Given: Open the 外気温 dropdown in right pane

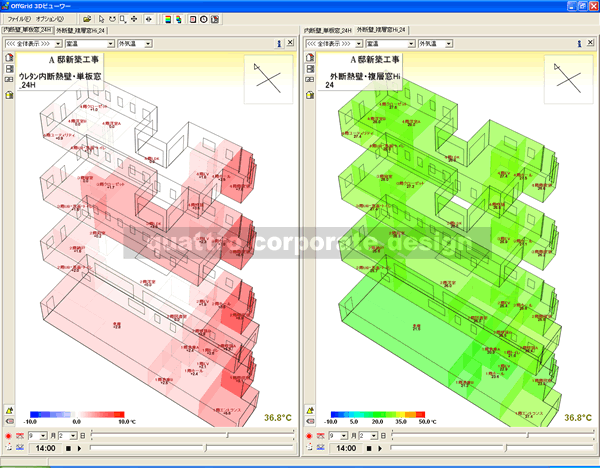Looking at the screenshot, I should coord(434,44).
